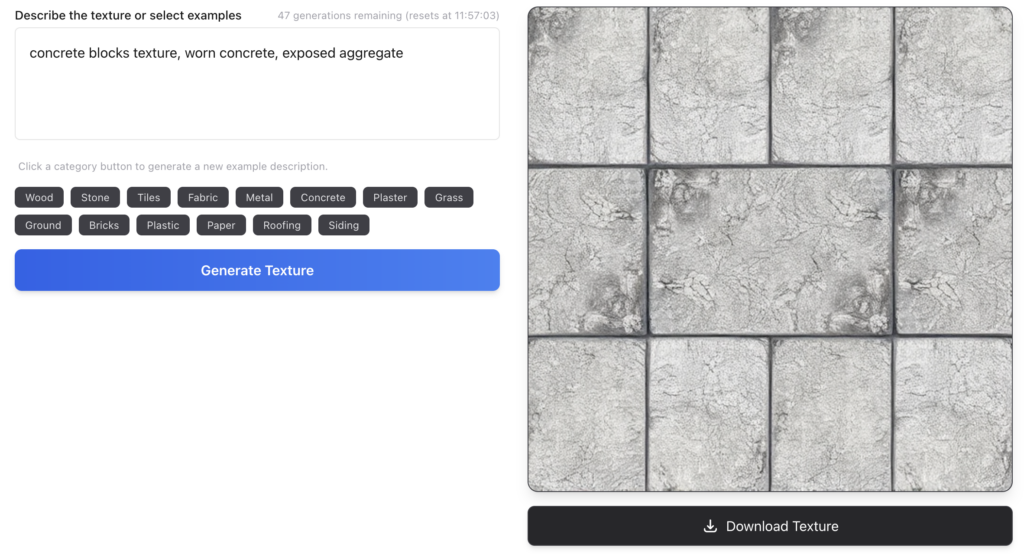The image size is (1024, 554).
Task: Download the generated texture
Action: click(770, 526)
